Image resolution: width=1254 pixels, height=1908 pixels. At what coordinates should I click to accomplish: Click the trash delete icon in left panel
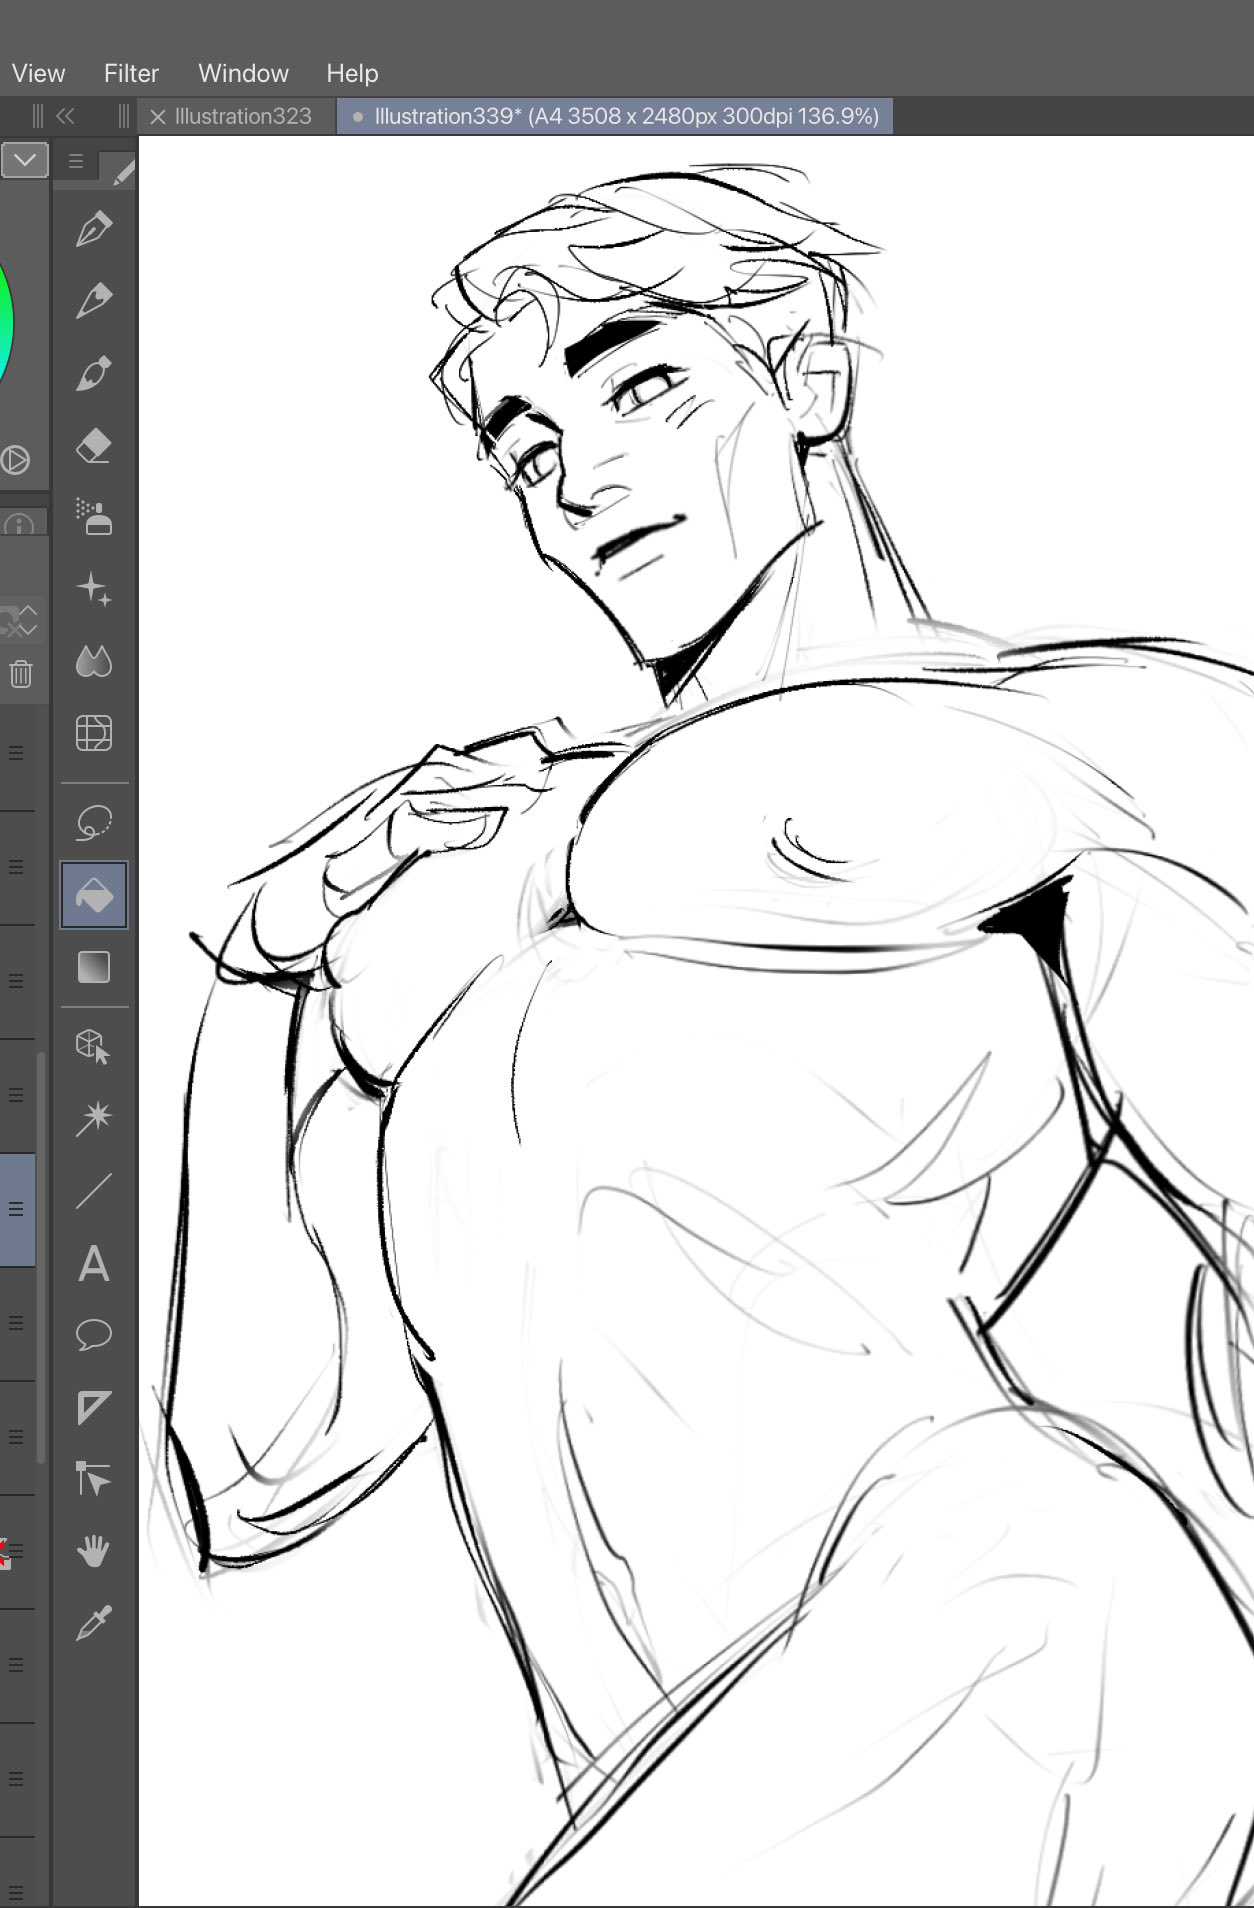(21, 673)
